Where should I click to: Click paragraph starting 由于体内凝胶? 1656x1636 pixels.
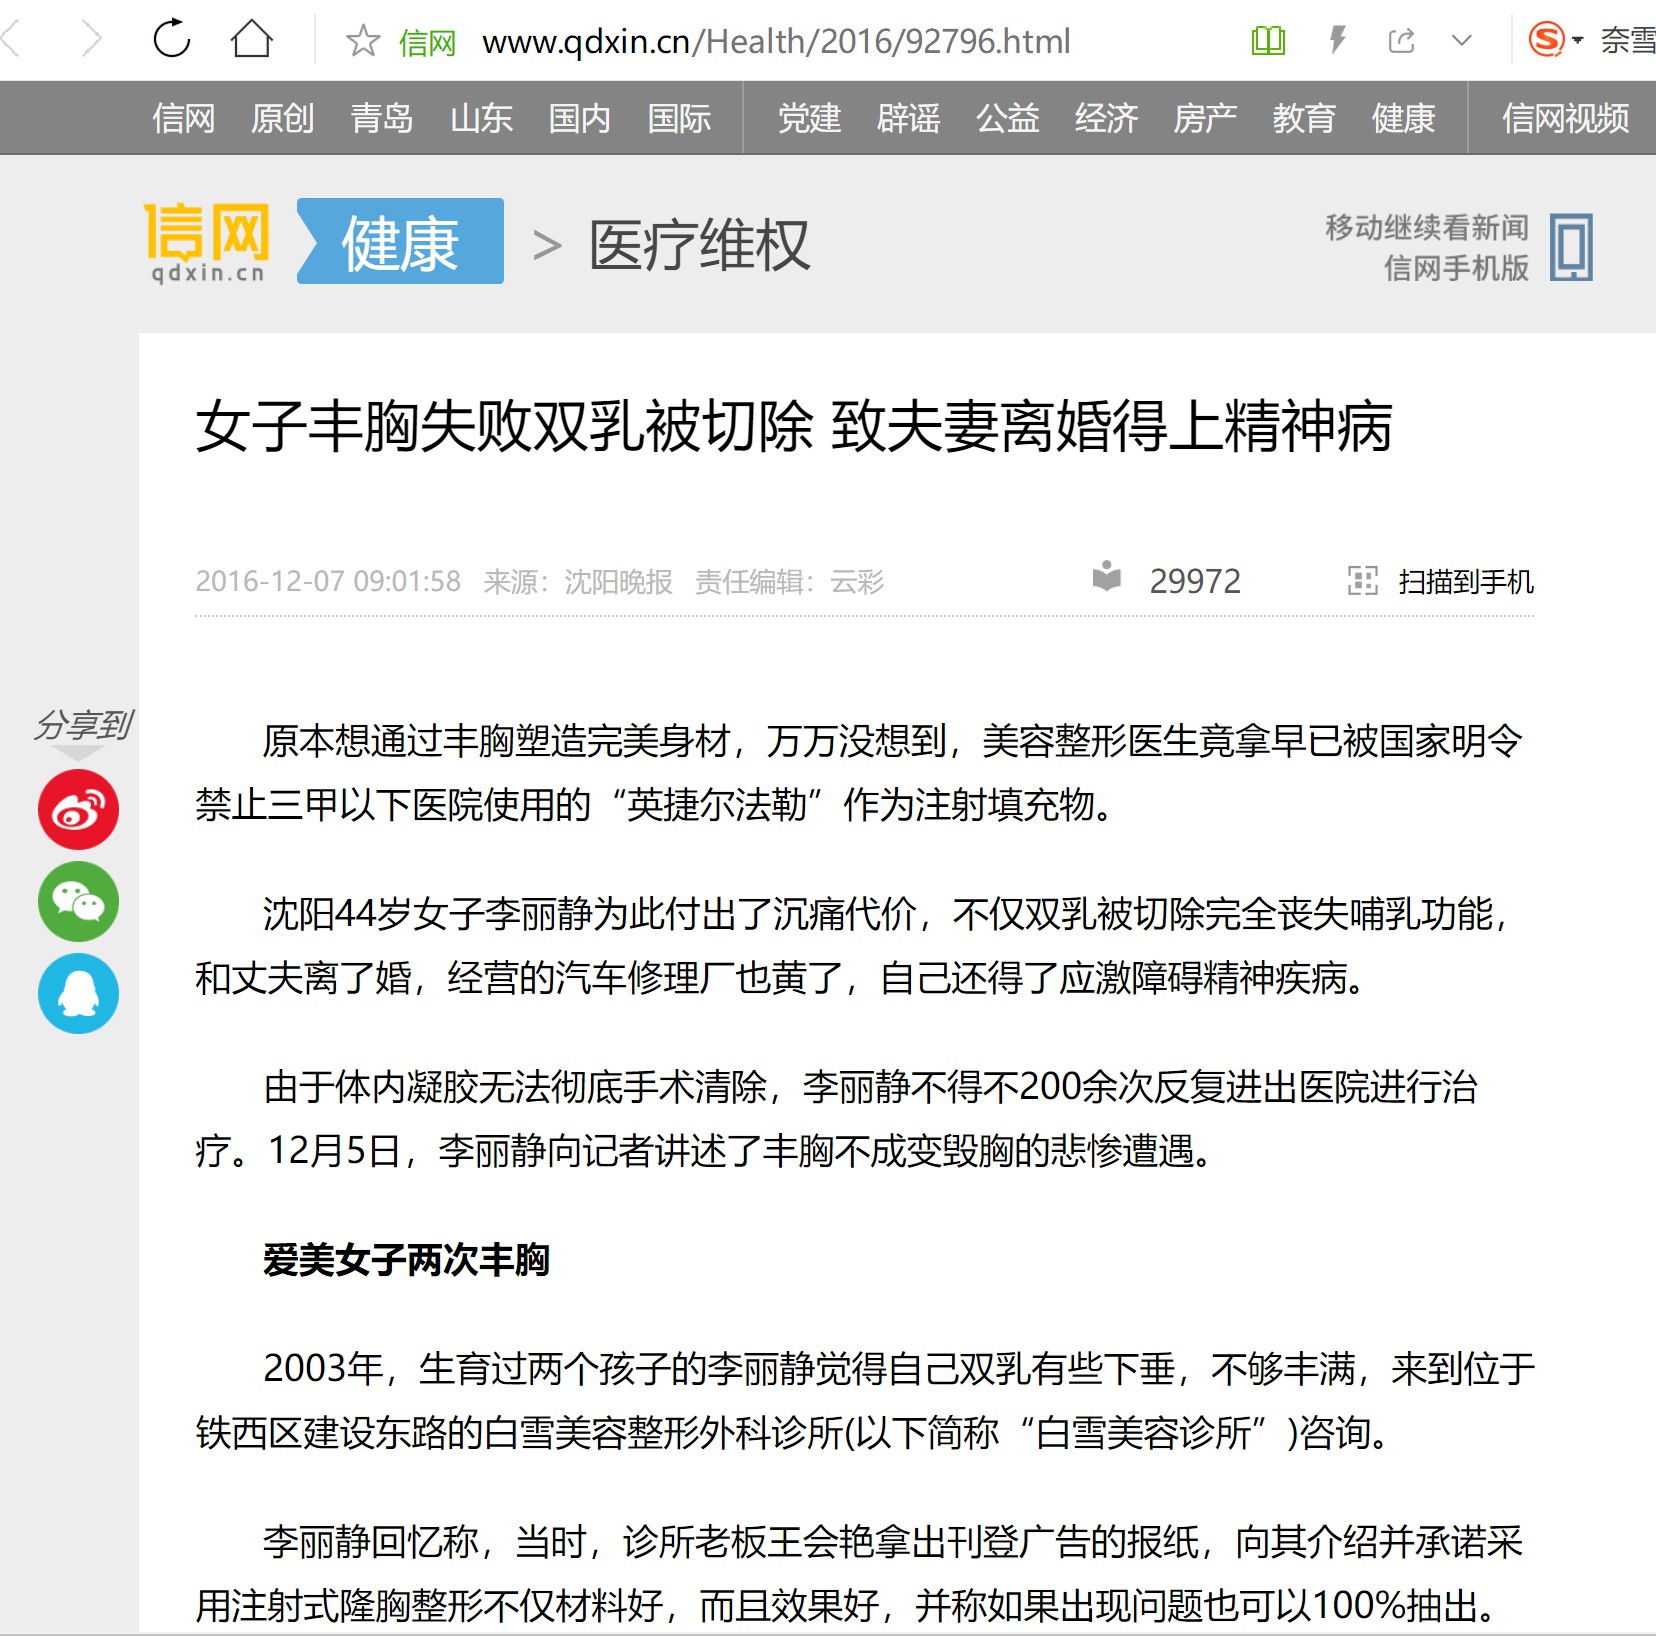[837, 1118]
